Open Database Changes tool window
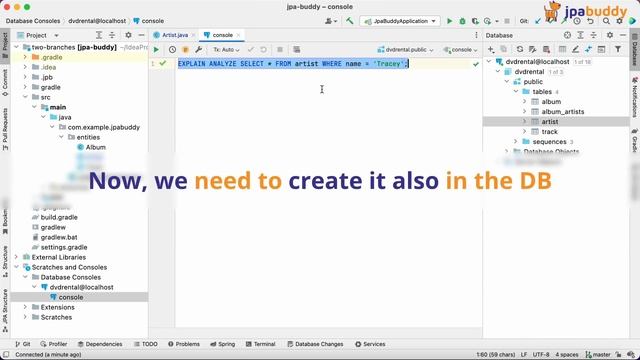 pos(315,344)
